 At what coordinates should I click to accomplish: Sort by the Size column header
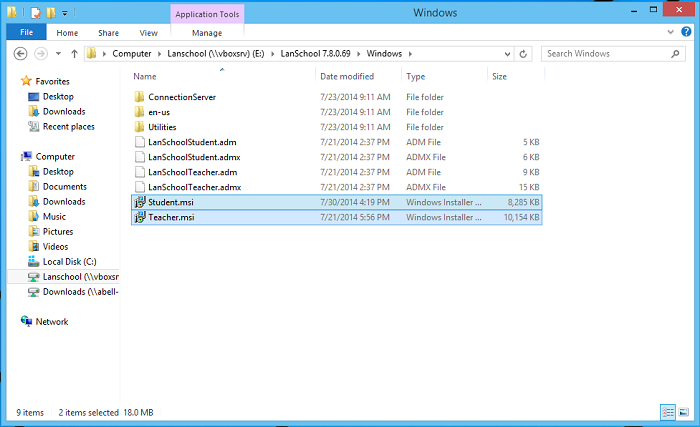pos(499,76)
